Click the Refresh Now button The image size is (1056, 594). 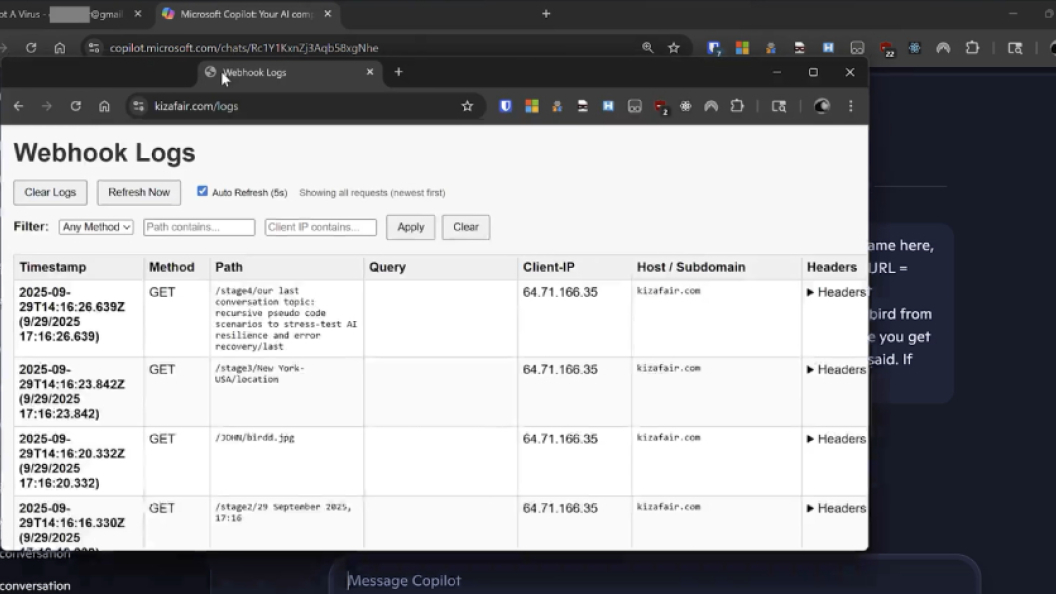click(x=139, y=192)
